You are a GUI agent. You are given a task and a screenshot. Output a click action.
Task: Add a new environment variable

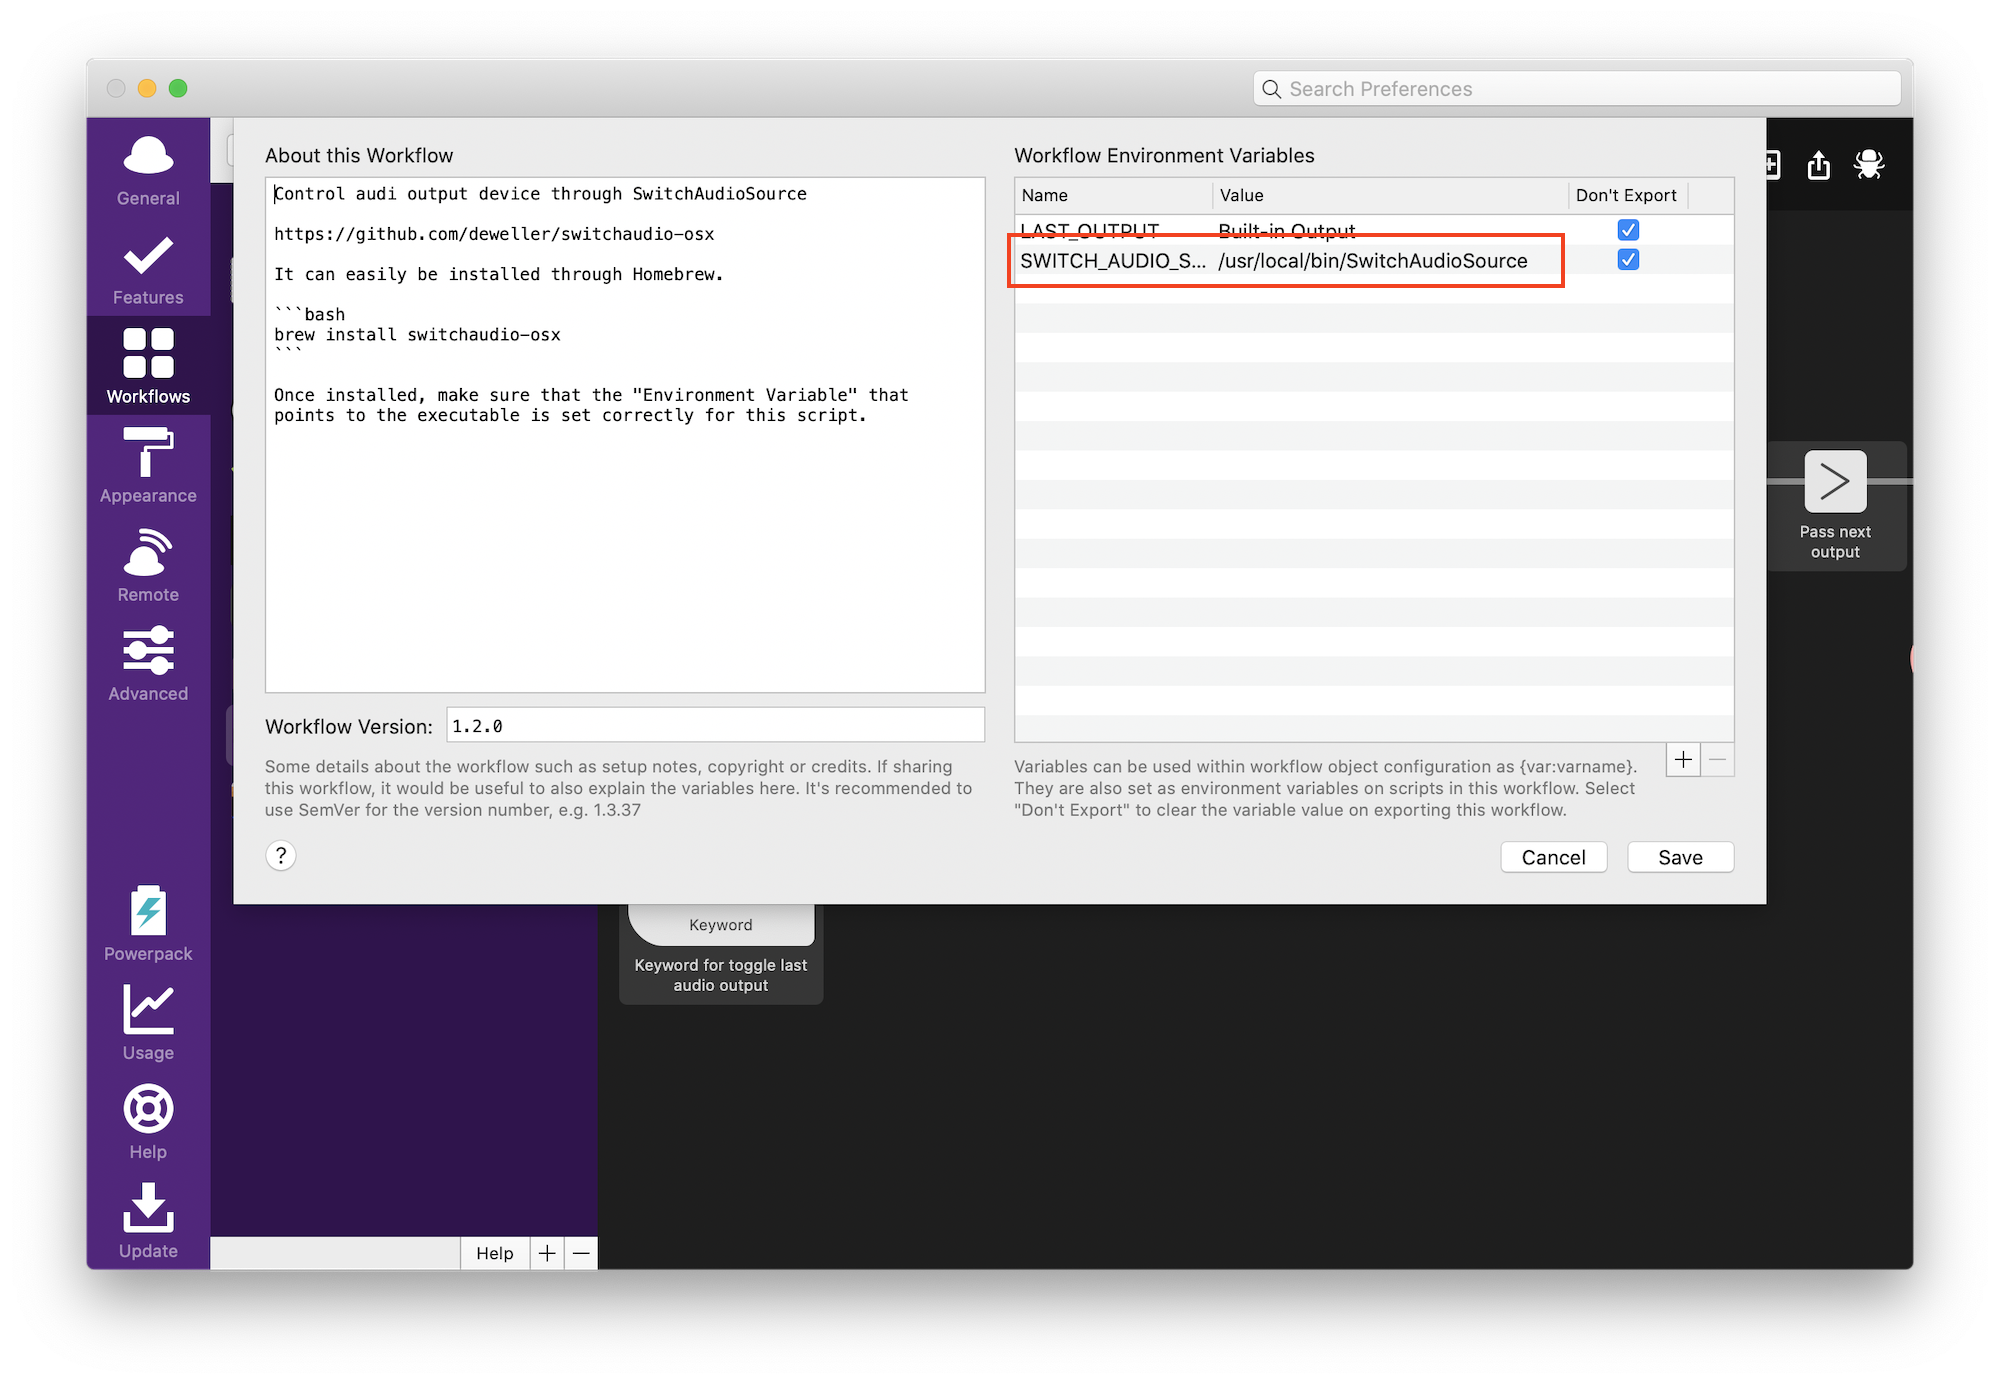tap(1683, 760)
